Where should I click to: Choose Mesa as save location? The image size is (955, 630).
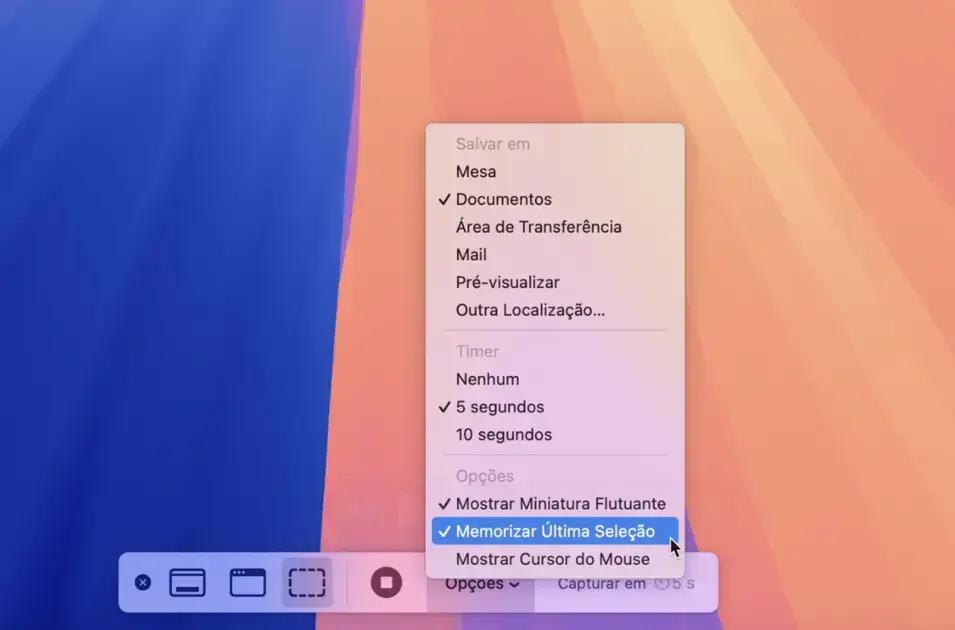(x=555, y=172)
